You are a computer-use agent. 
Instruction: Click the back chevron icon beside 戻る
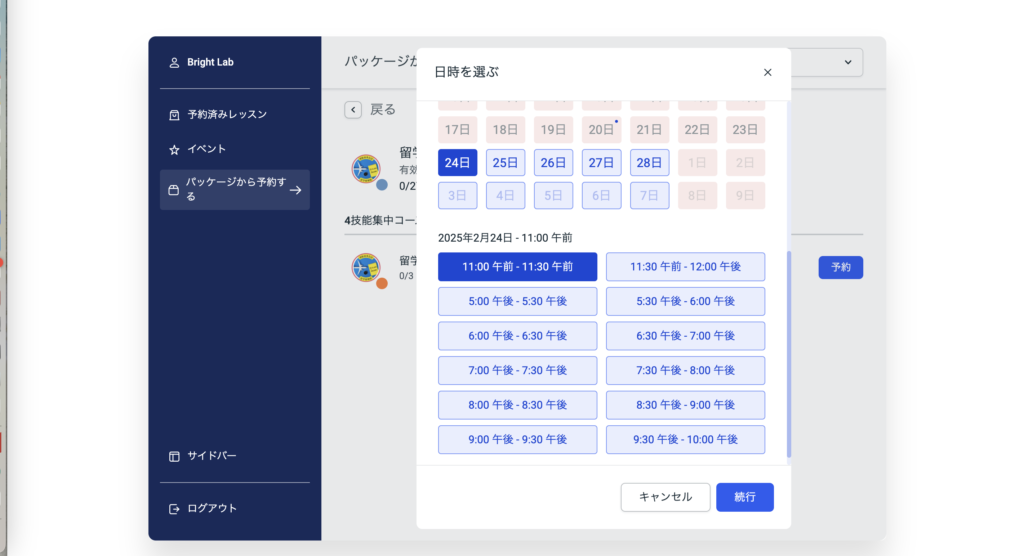[x=353, y=110]
